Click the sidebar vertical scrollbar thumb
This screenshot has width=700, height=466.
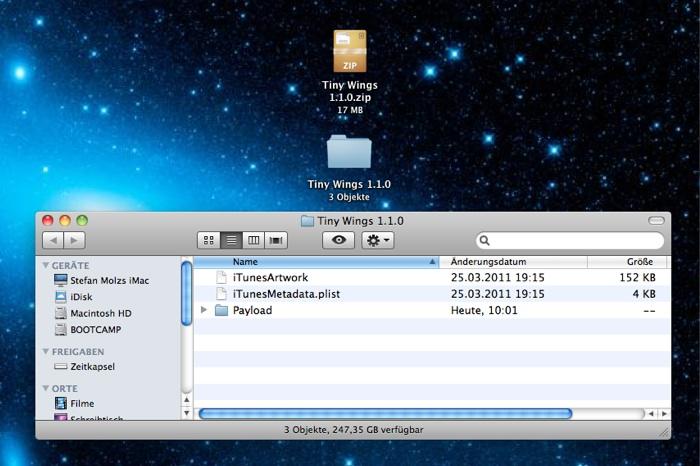tap(187, 293)
